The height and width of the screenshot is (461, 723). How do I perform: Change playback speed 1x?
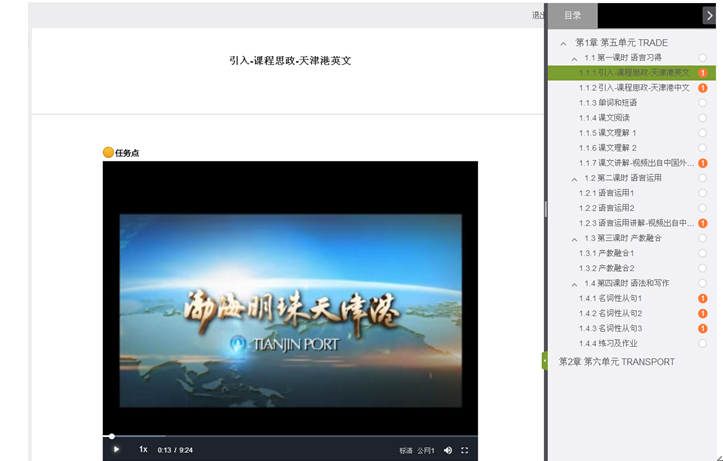(143, 449)
